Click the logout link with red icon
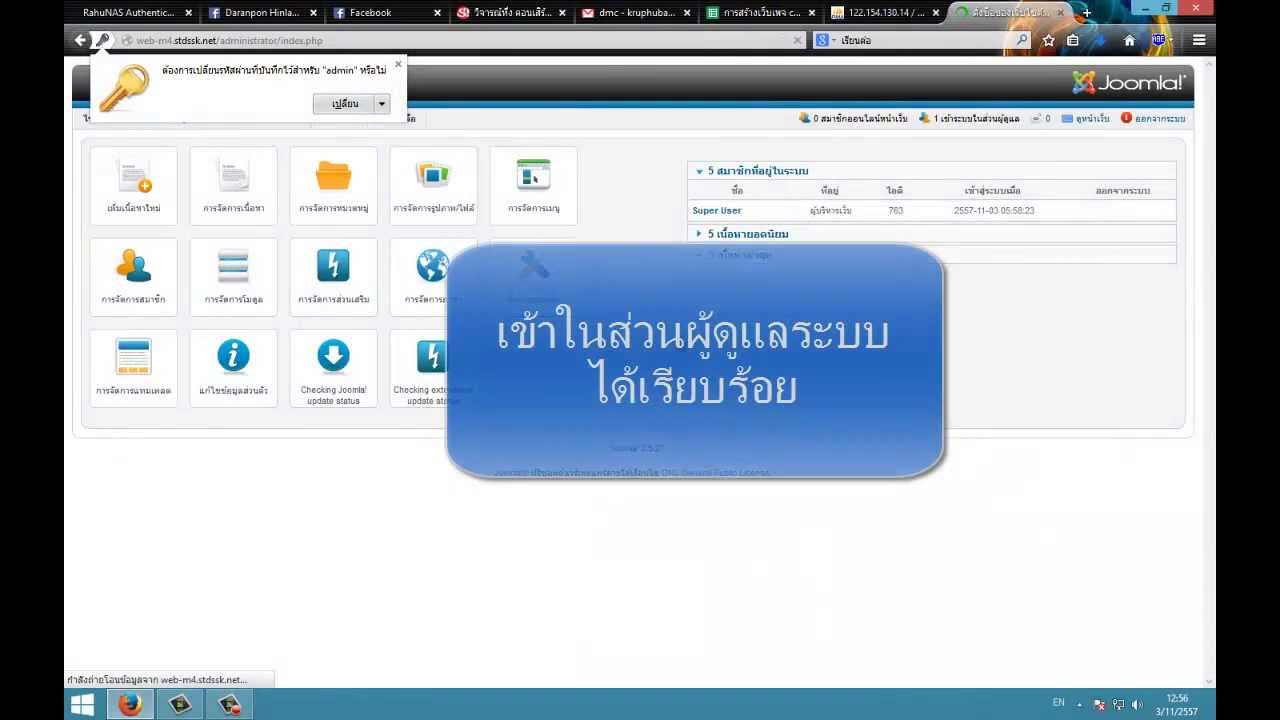The image size is (1280, 720). click(1153, 118)
